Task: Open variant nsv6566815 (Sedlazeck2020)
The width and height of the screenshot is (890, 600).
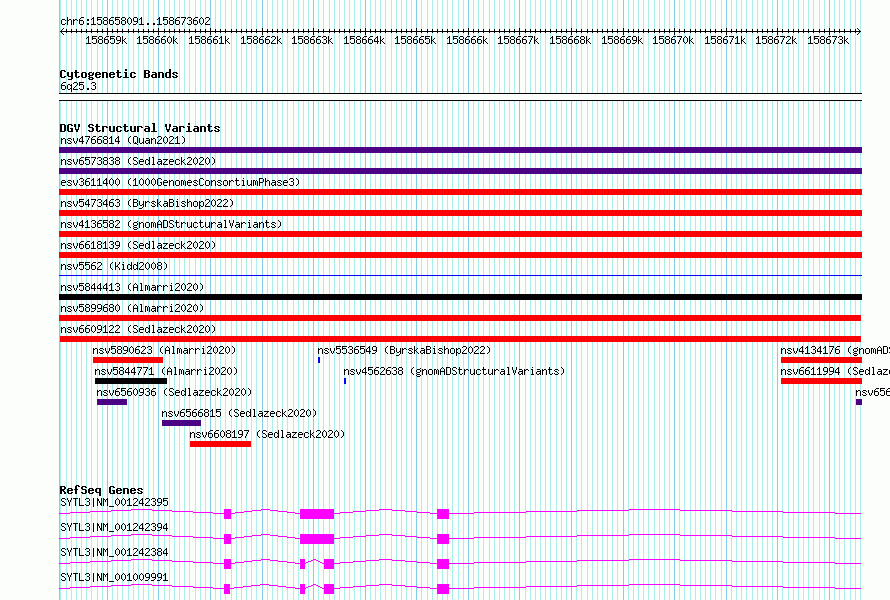Action: tap(181, 423)
